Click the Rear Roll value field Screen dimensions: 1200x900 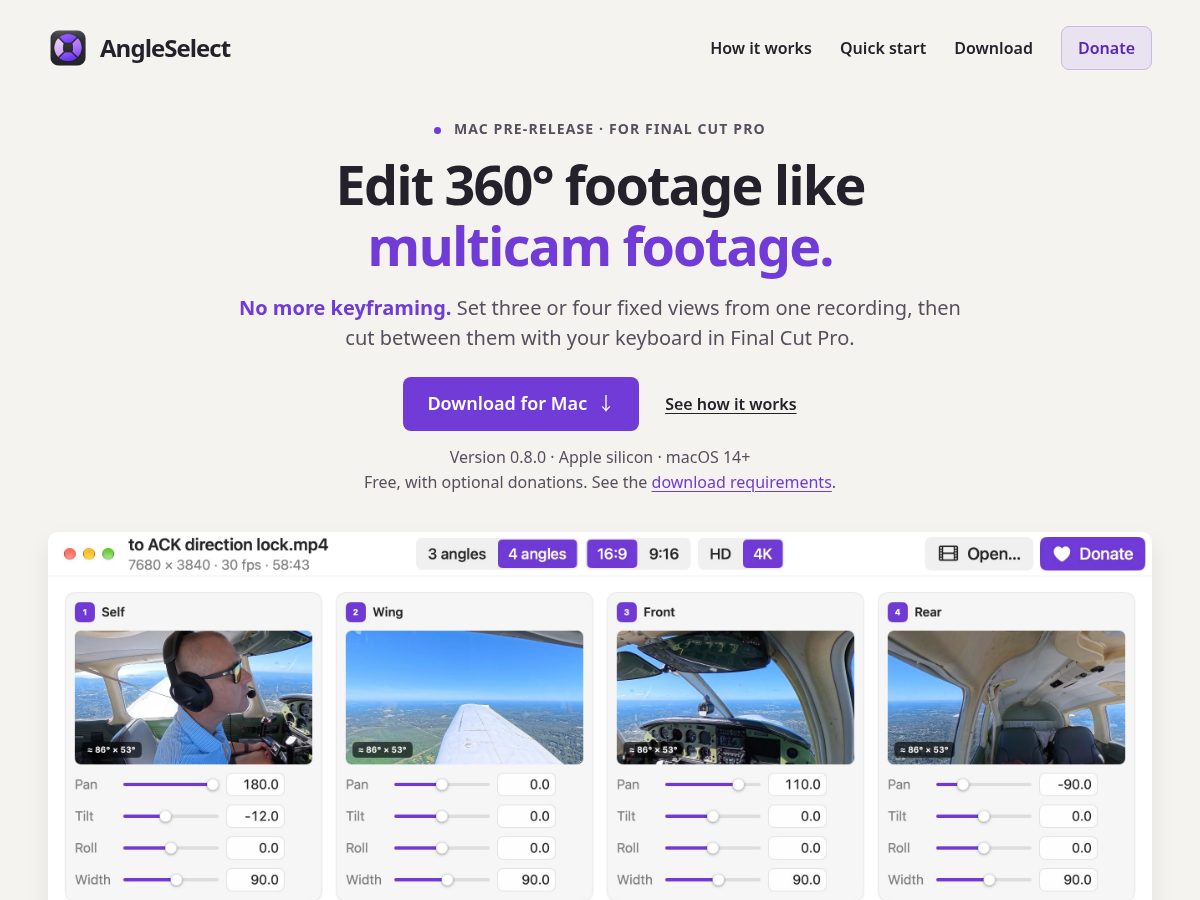pyautogui.click(x=1068, y=848)
